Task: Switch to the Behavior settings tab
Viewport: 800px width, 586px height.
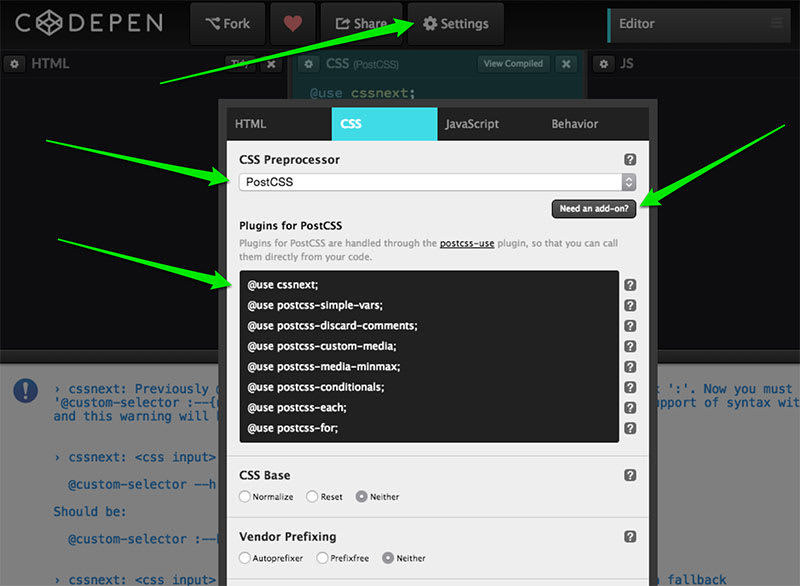Action: click(573, 124)
